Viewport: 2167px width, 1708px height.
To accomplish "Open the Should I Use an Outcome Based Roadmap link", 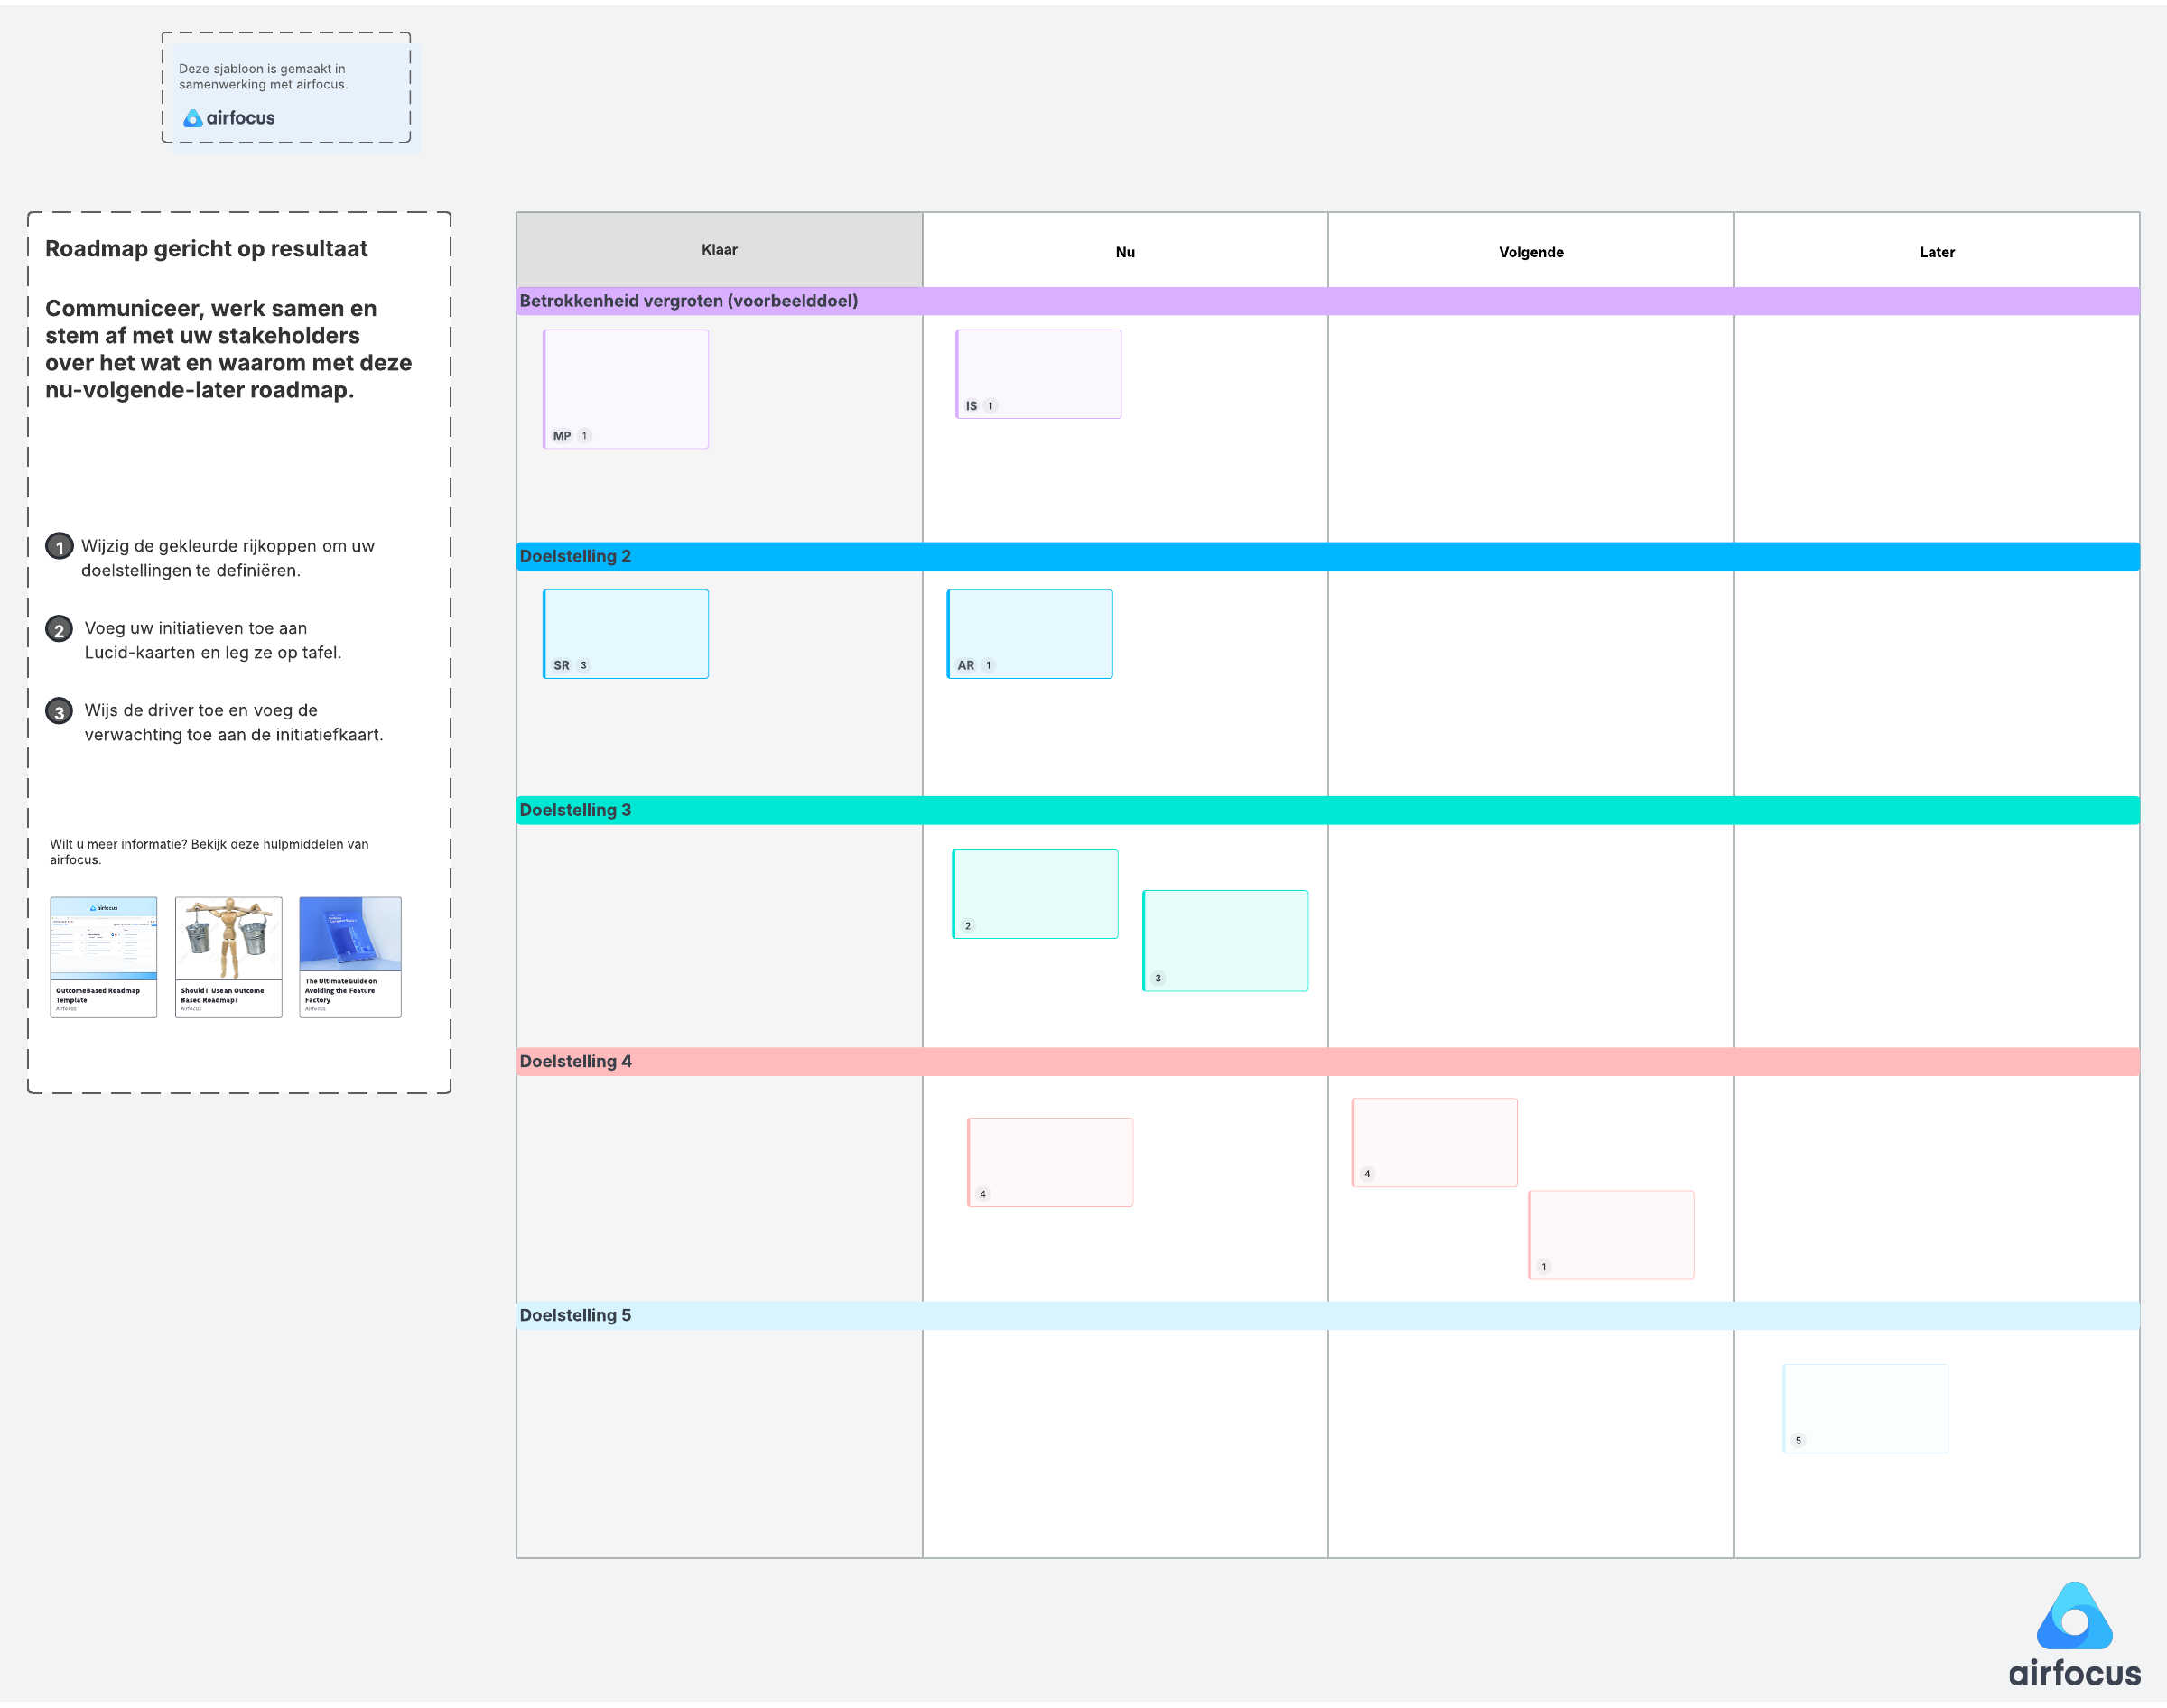I will 228,956.
